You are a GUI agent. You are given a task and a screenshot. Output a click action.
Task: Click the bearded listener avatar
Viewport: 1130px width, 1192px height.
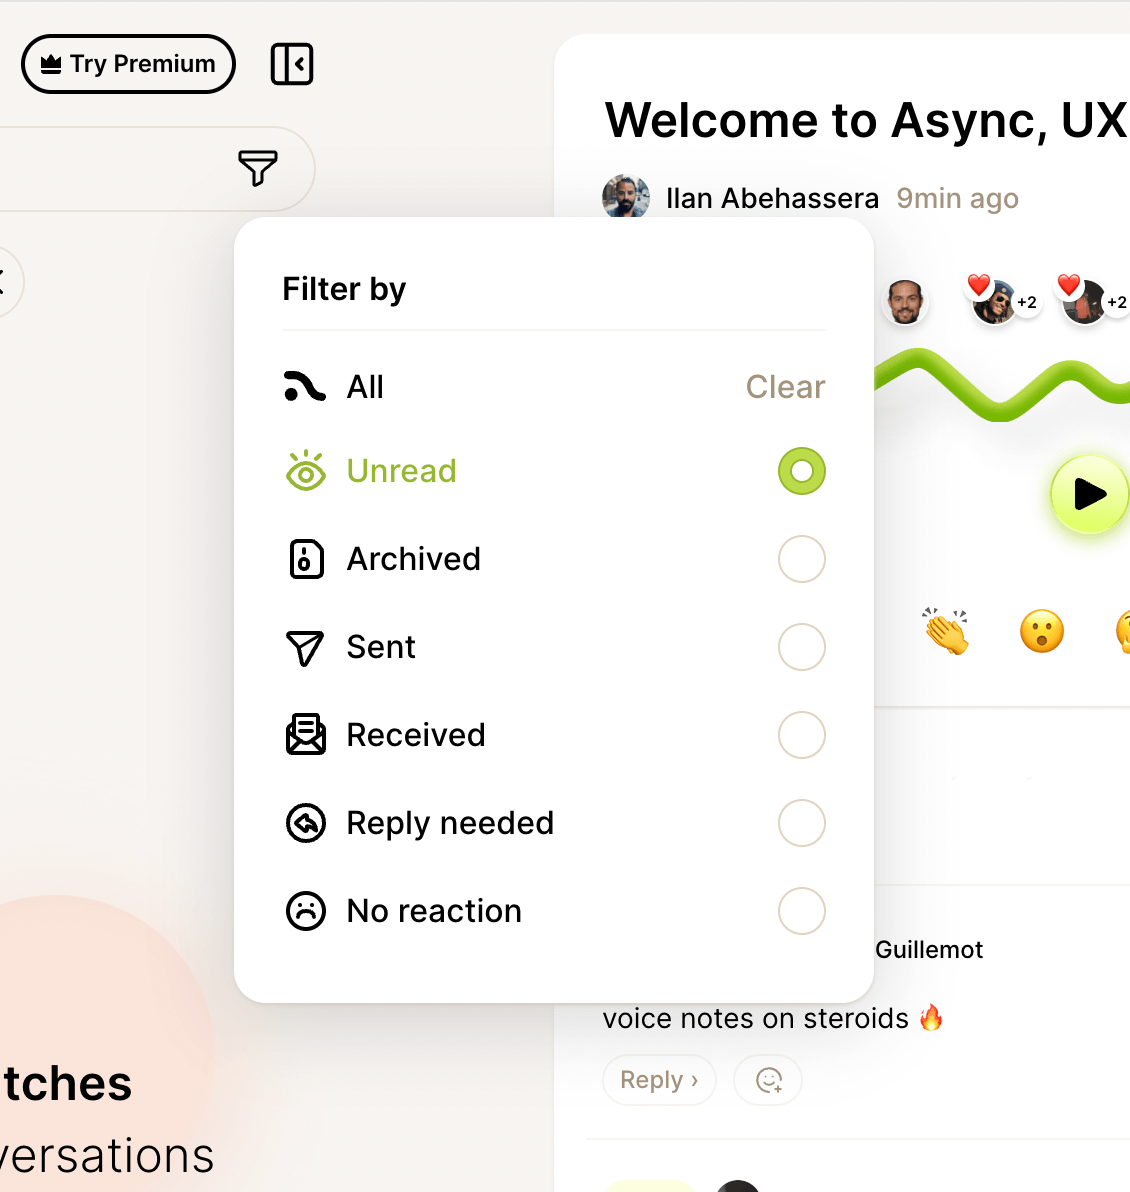pyautogui.click(x=905, y=302)
